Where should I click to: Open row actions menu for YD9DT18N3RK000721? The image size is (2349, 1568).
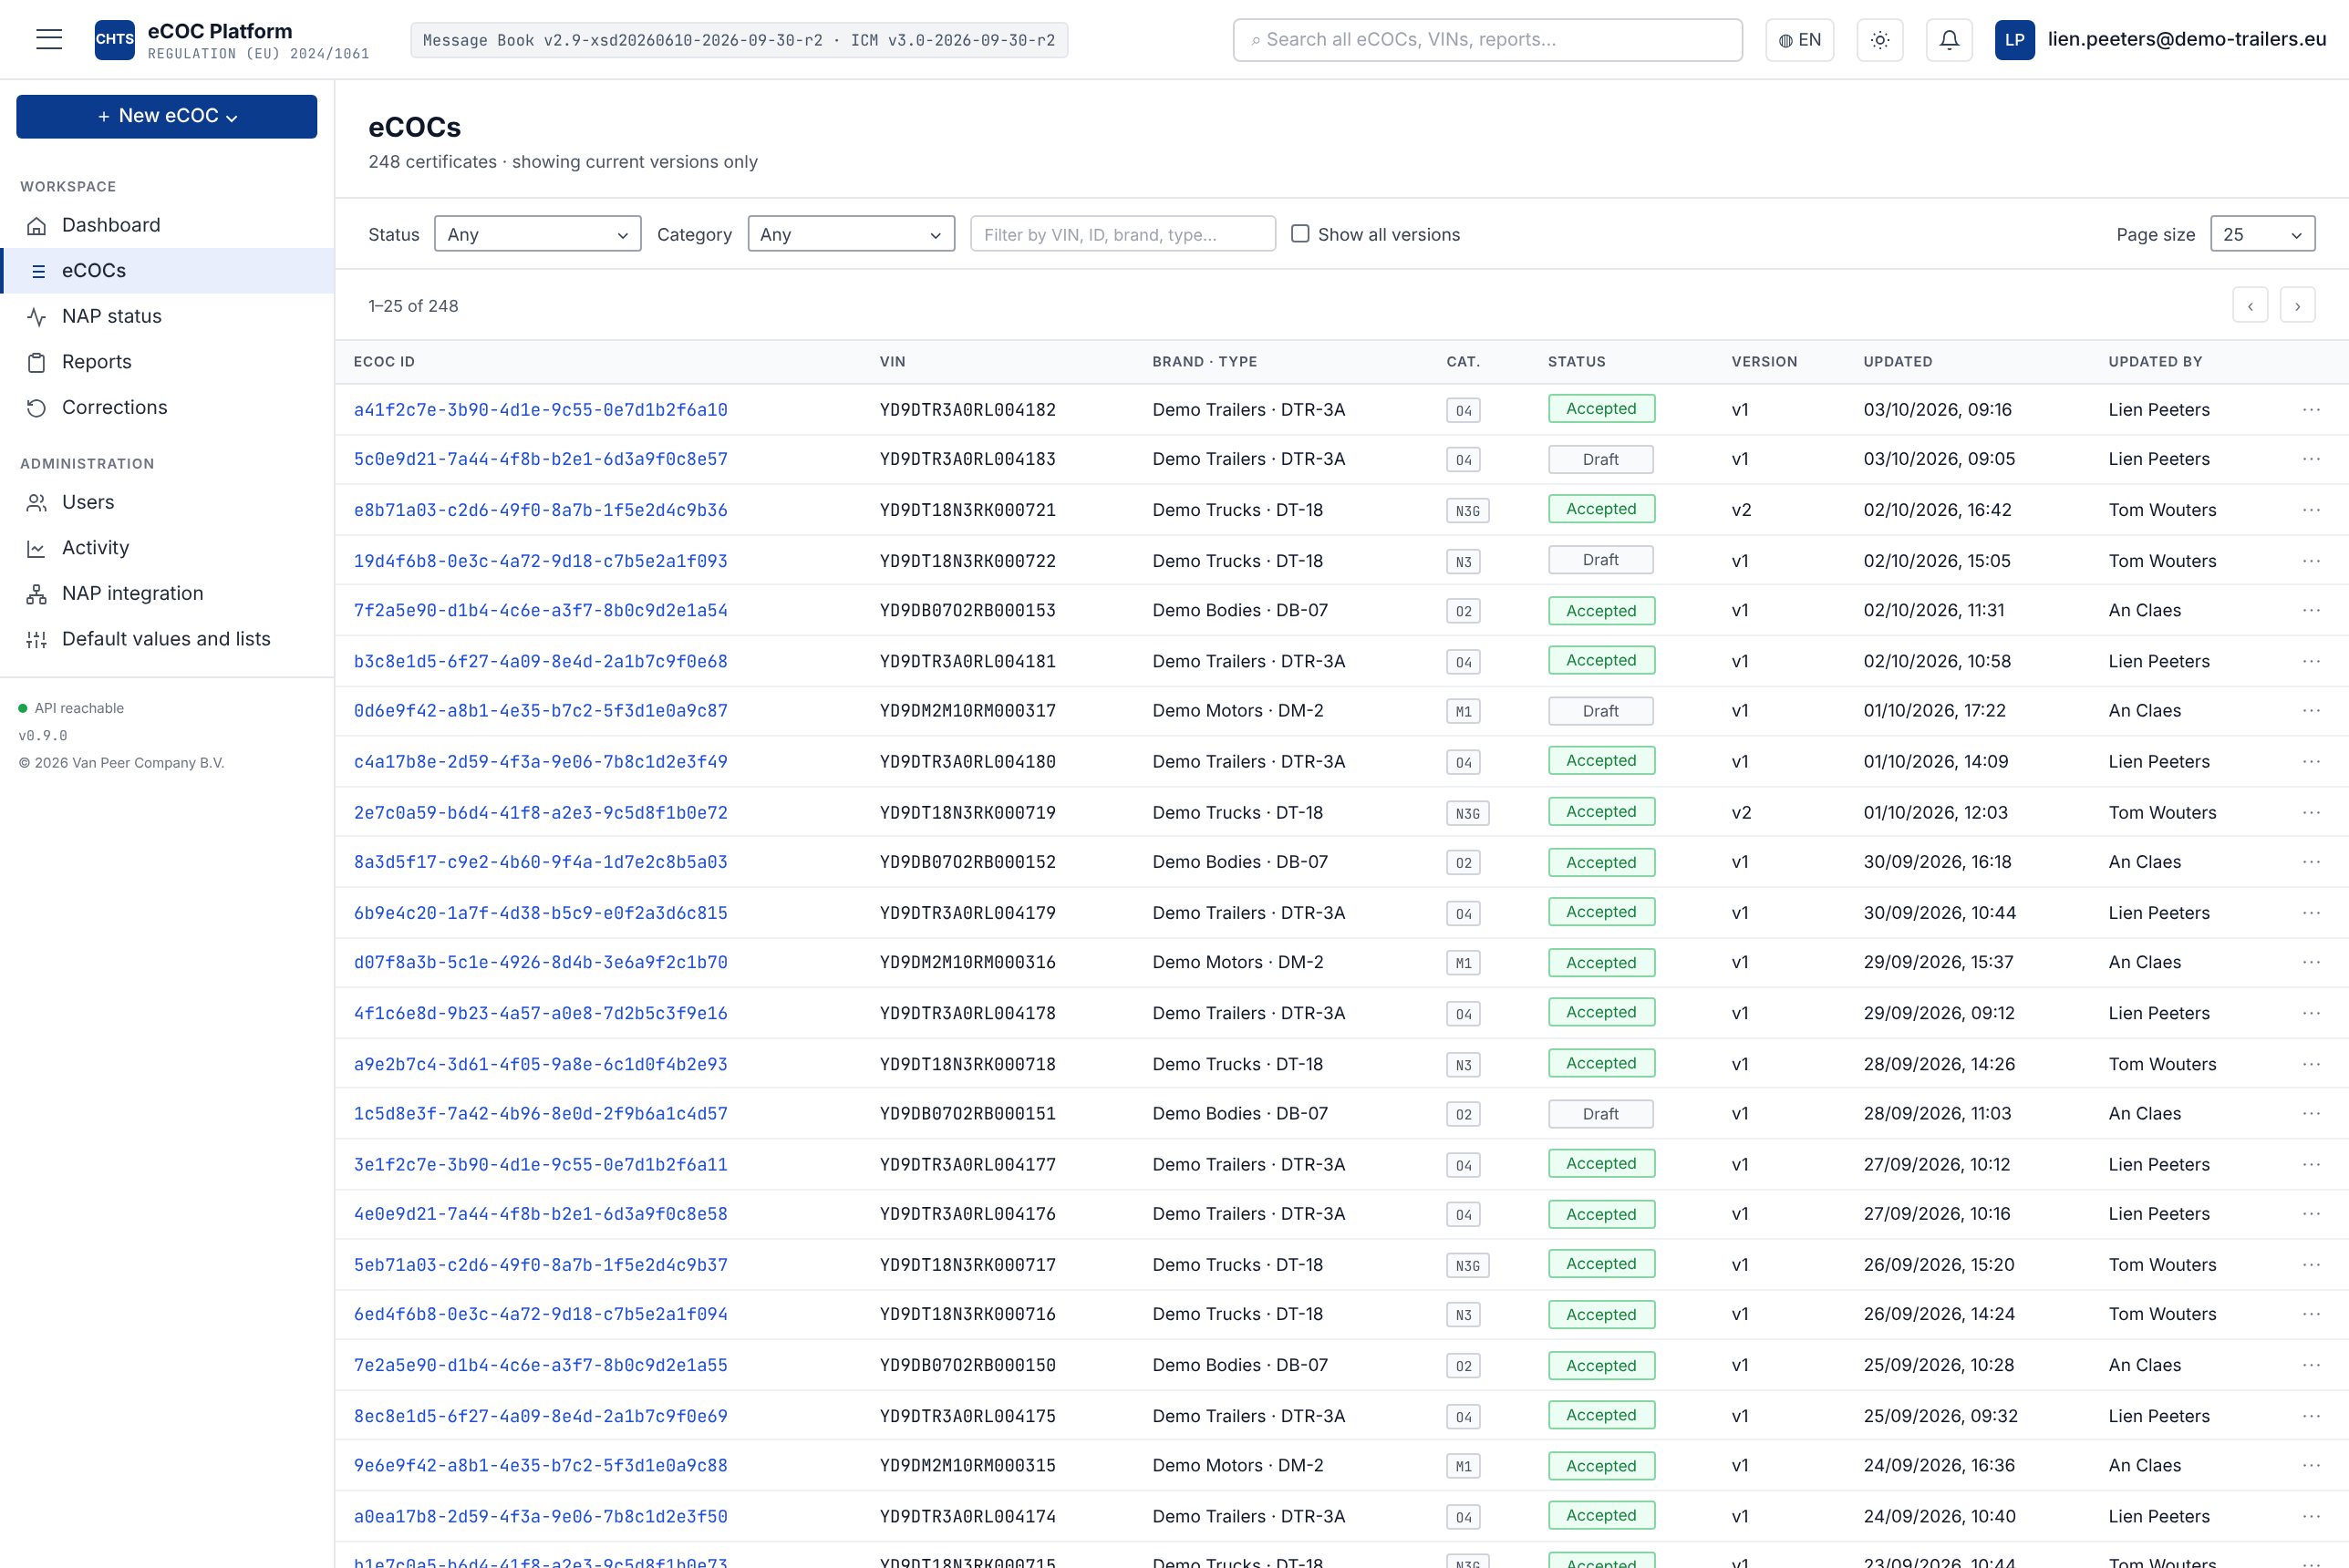(x=2311, y=510)
